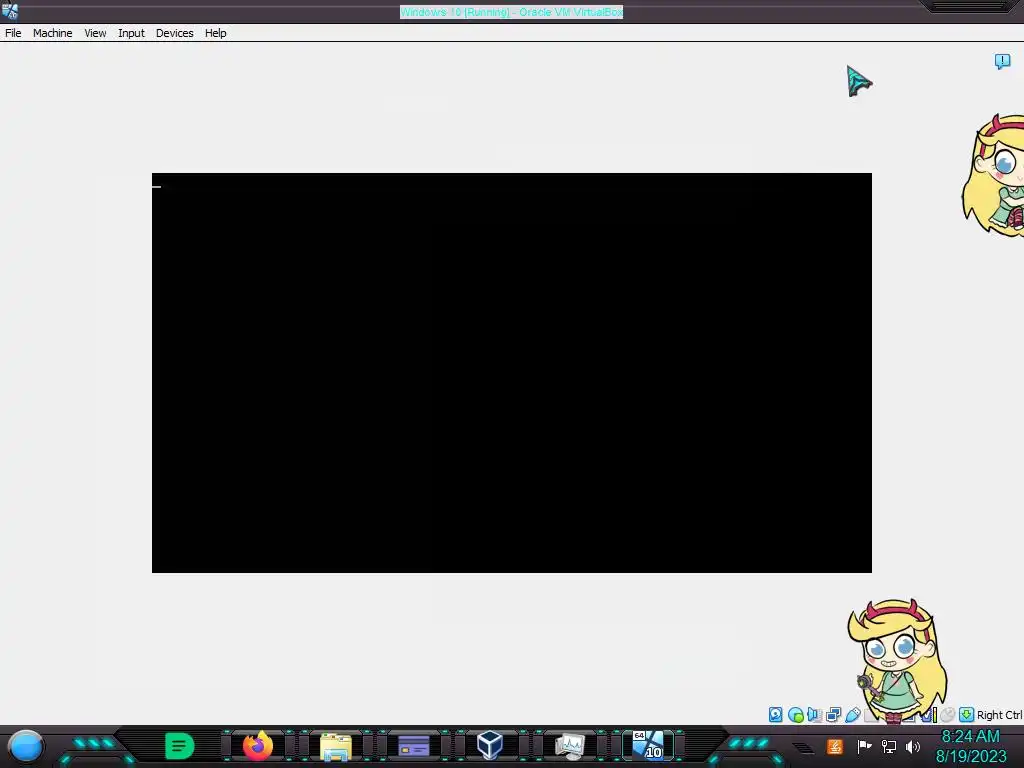Open the Help menu
Screen dimensions: 1024x768
(x=216, y=33)
